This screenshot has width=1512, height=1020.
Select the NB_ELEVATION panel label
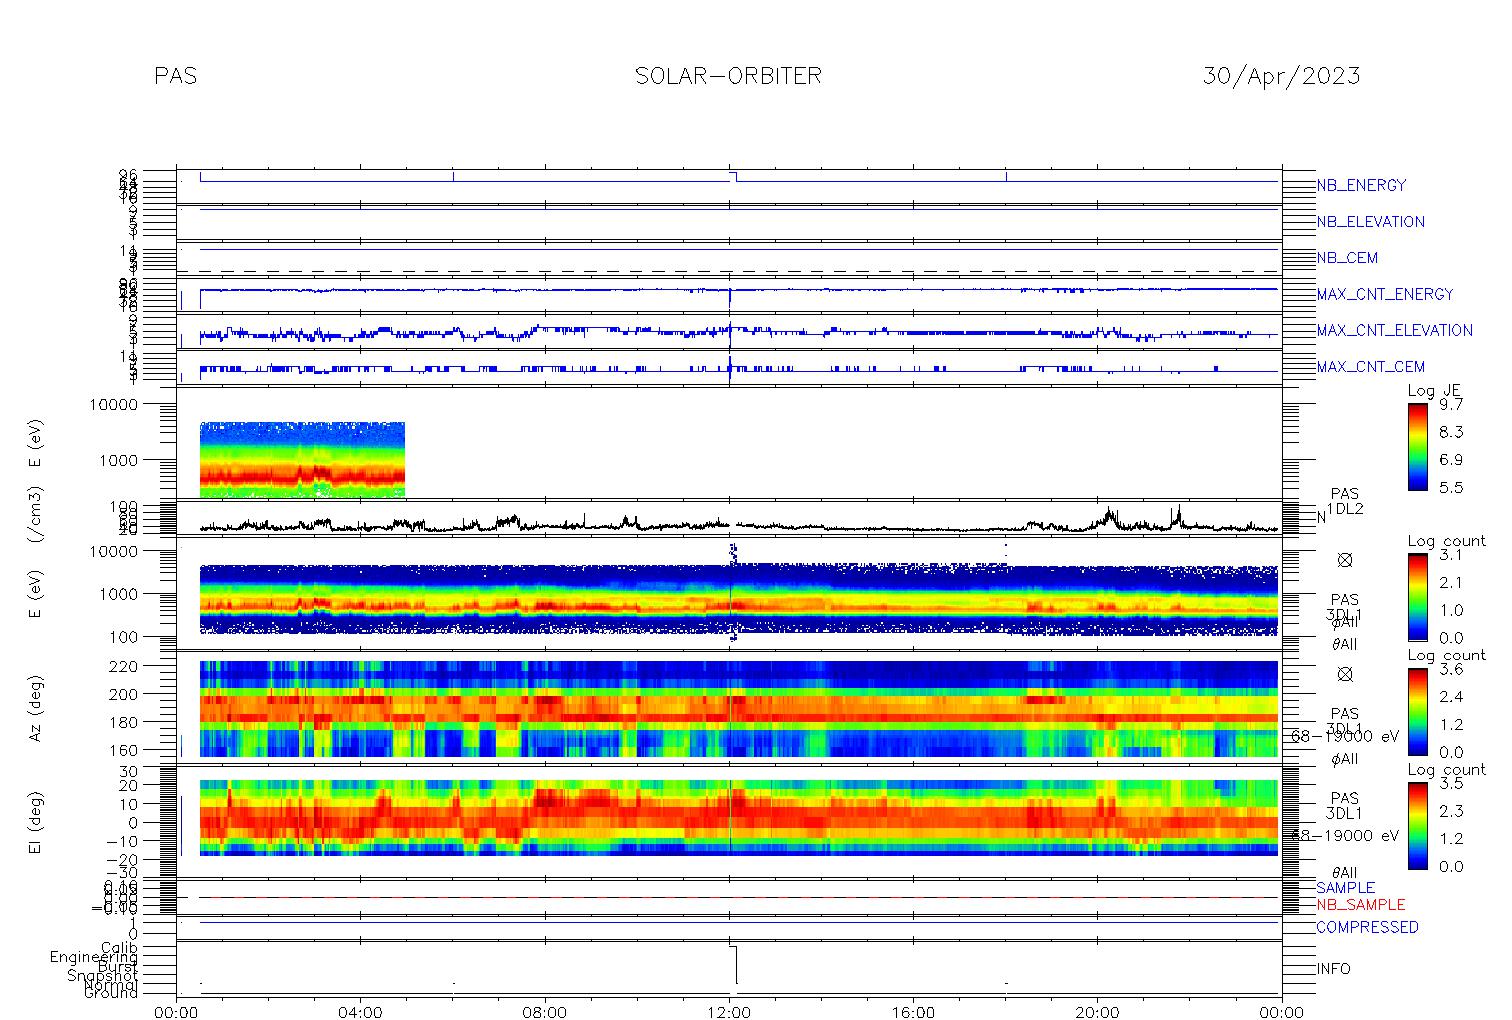click(1370, 222)
